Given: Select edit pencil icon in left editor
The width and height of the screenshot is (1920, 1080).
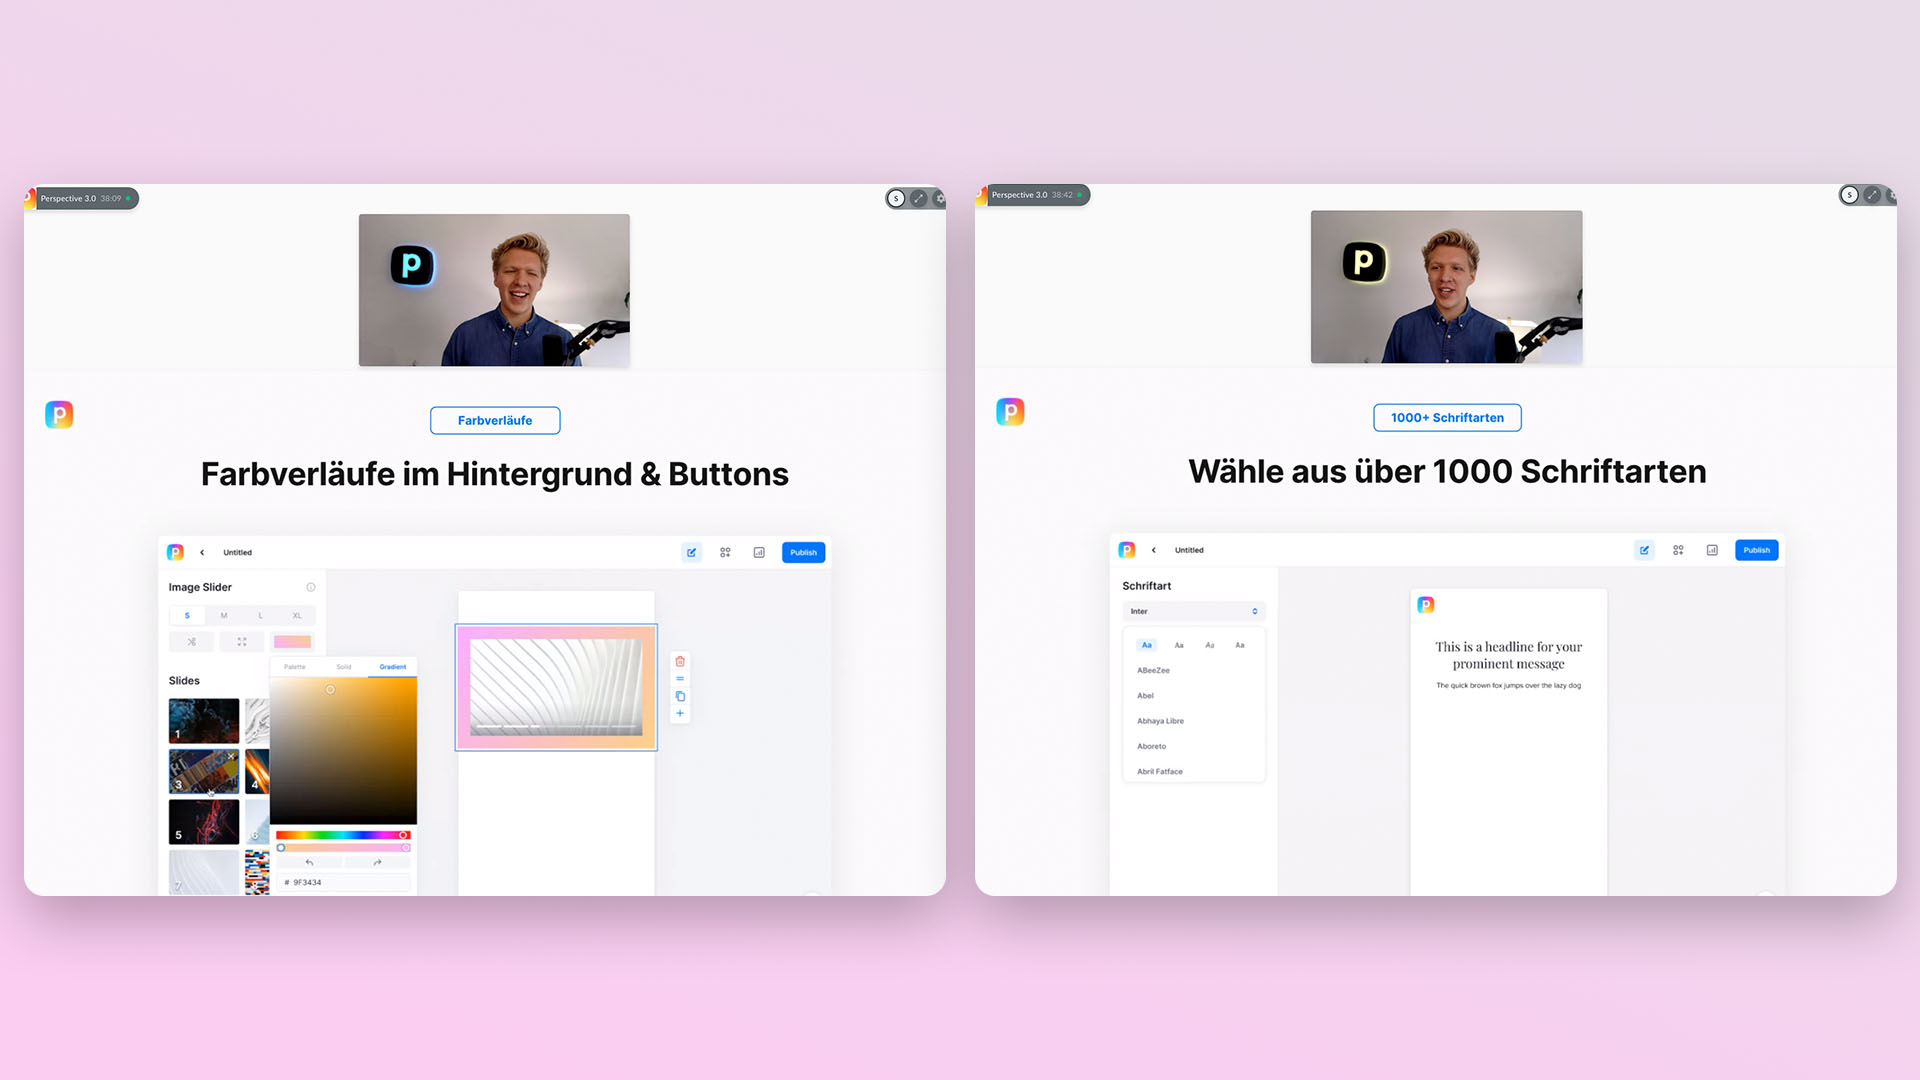Looking at the screenshot, I should [x=691, y=552].
